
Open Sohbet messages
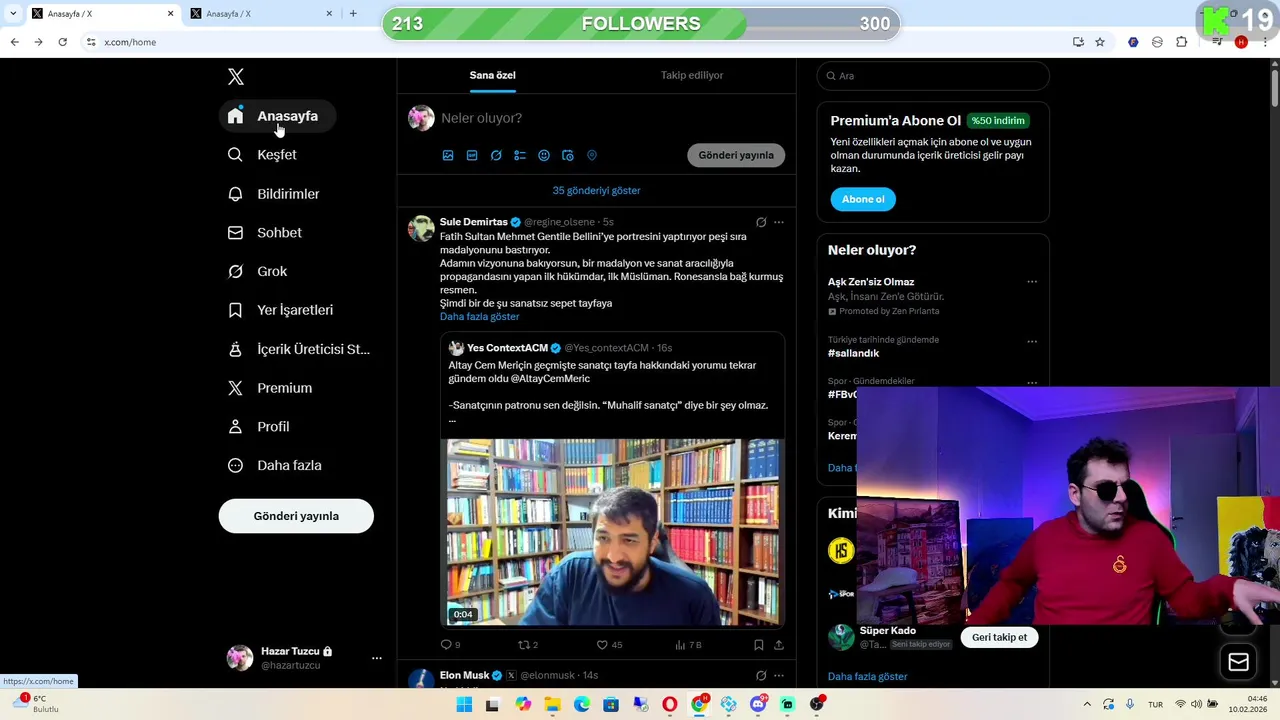[265, 233]
